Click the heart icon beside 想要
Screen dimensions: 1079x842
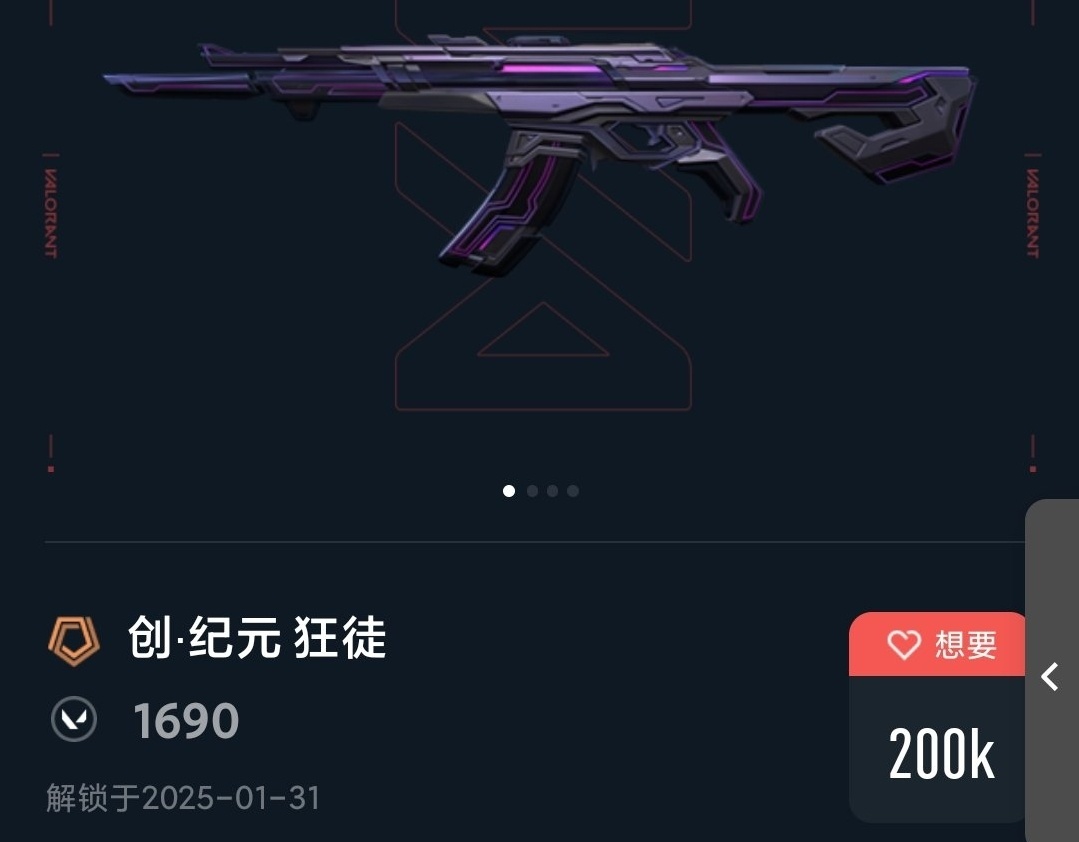coord(904,645)
